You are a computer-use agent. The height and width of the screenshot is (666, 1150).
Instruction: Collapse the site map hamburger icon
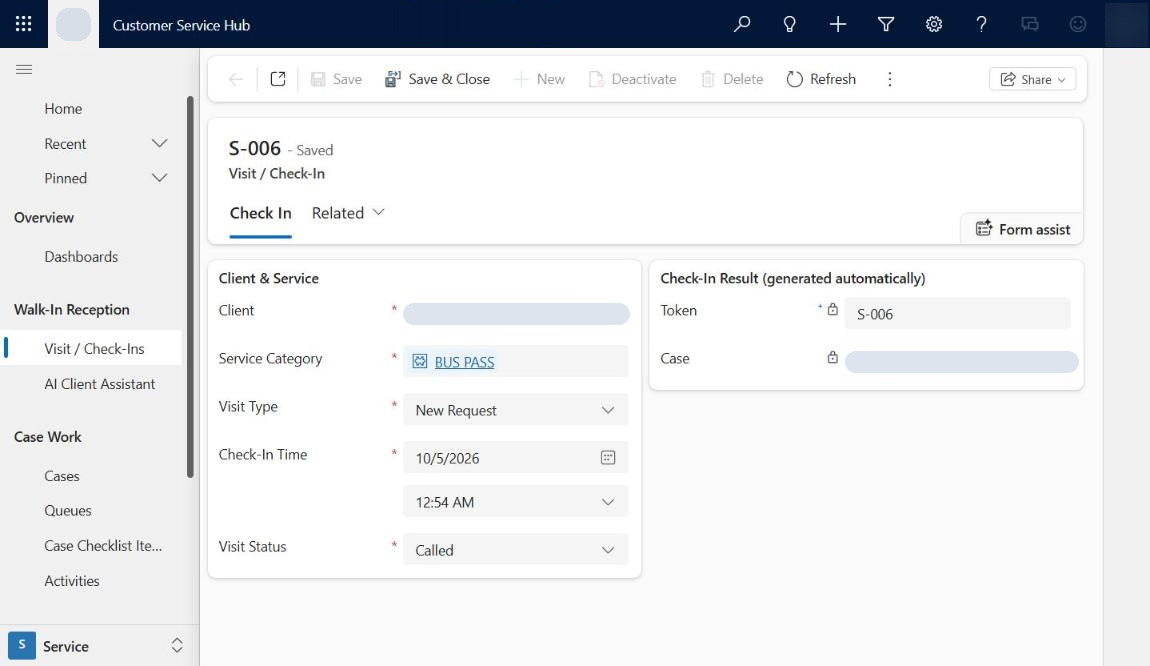point(24,70)
